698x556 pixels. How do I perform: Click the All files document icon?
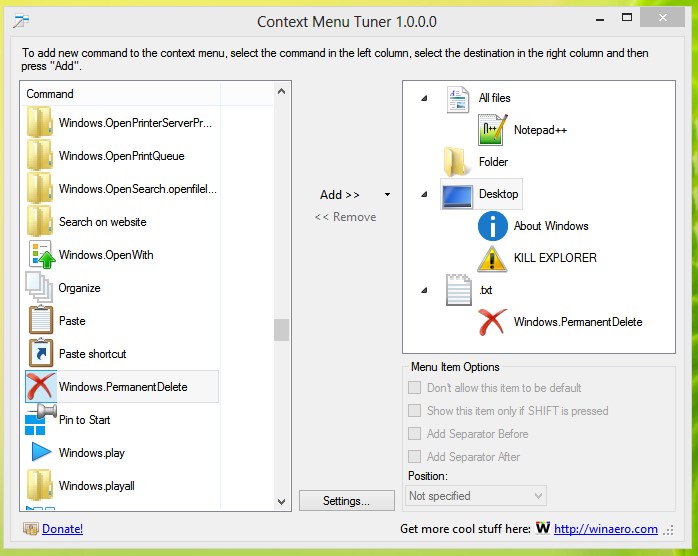[458, 99]
